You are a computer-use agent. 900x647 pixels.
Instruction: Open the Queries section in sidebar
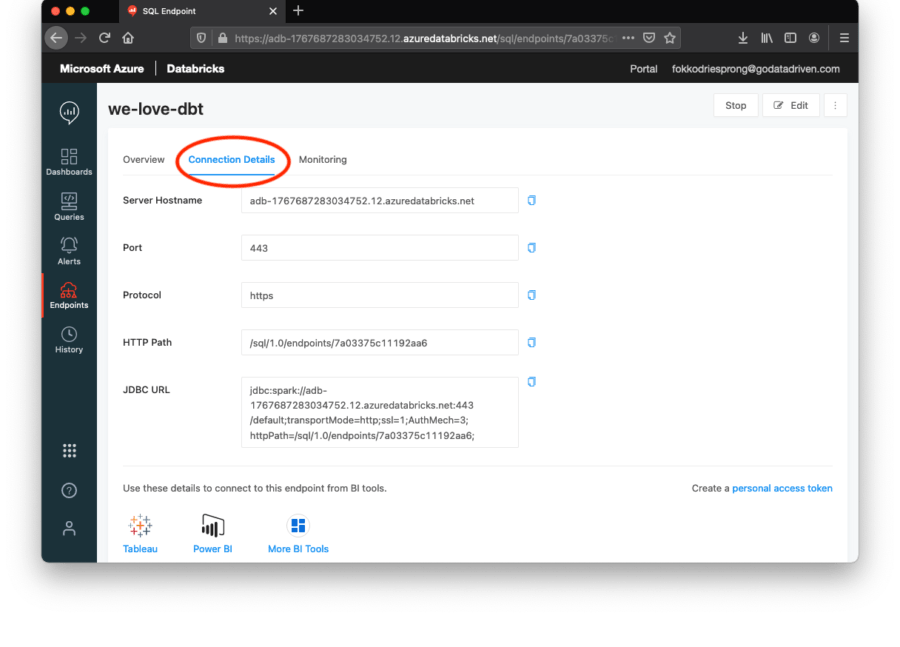[x=69, y=206]
